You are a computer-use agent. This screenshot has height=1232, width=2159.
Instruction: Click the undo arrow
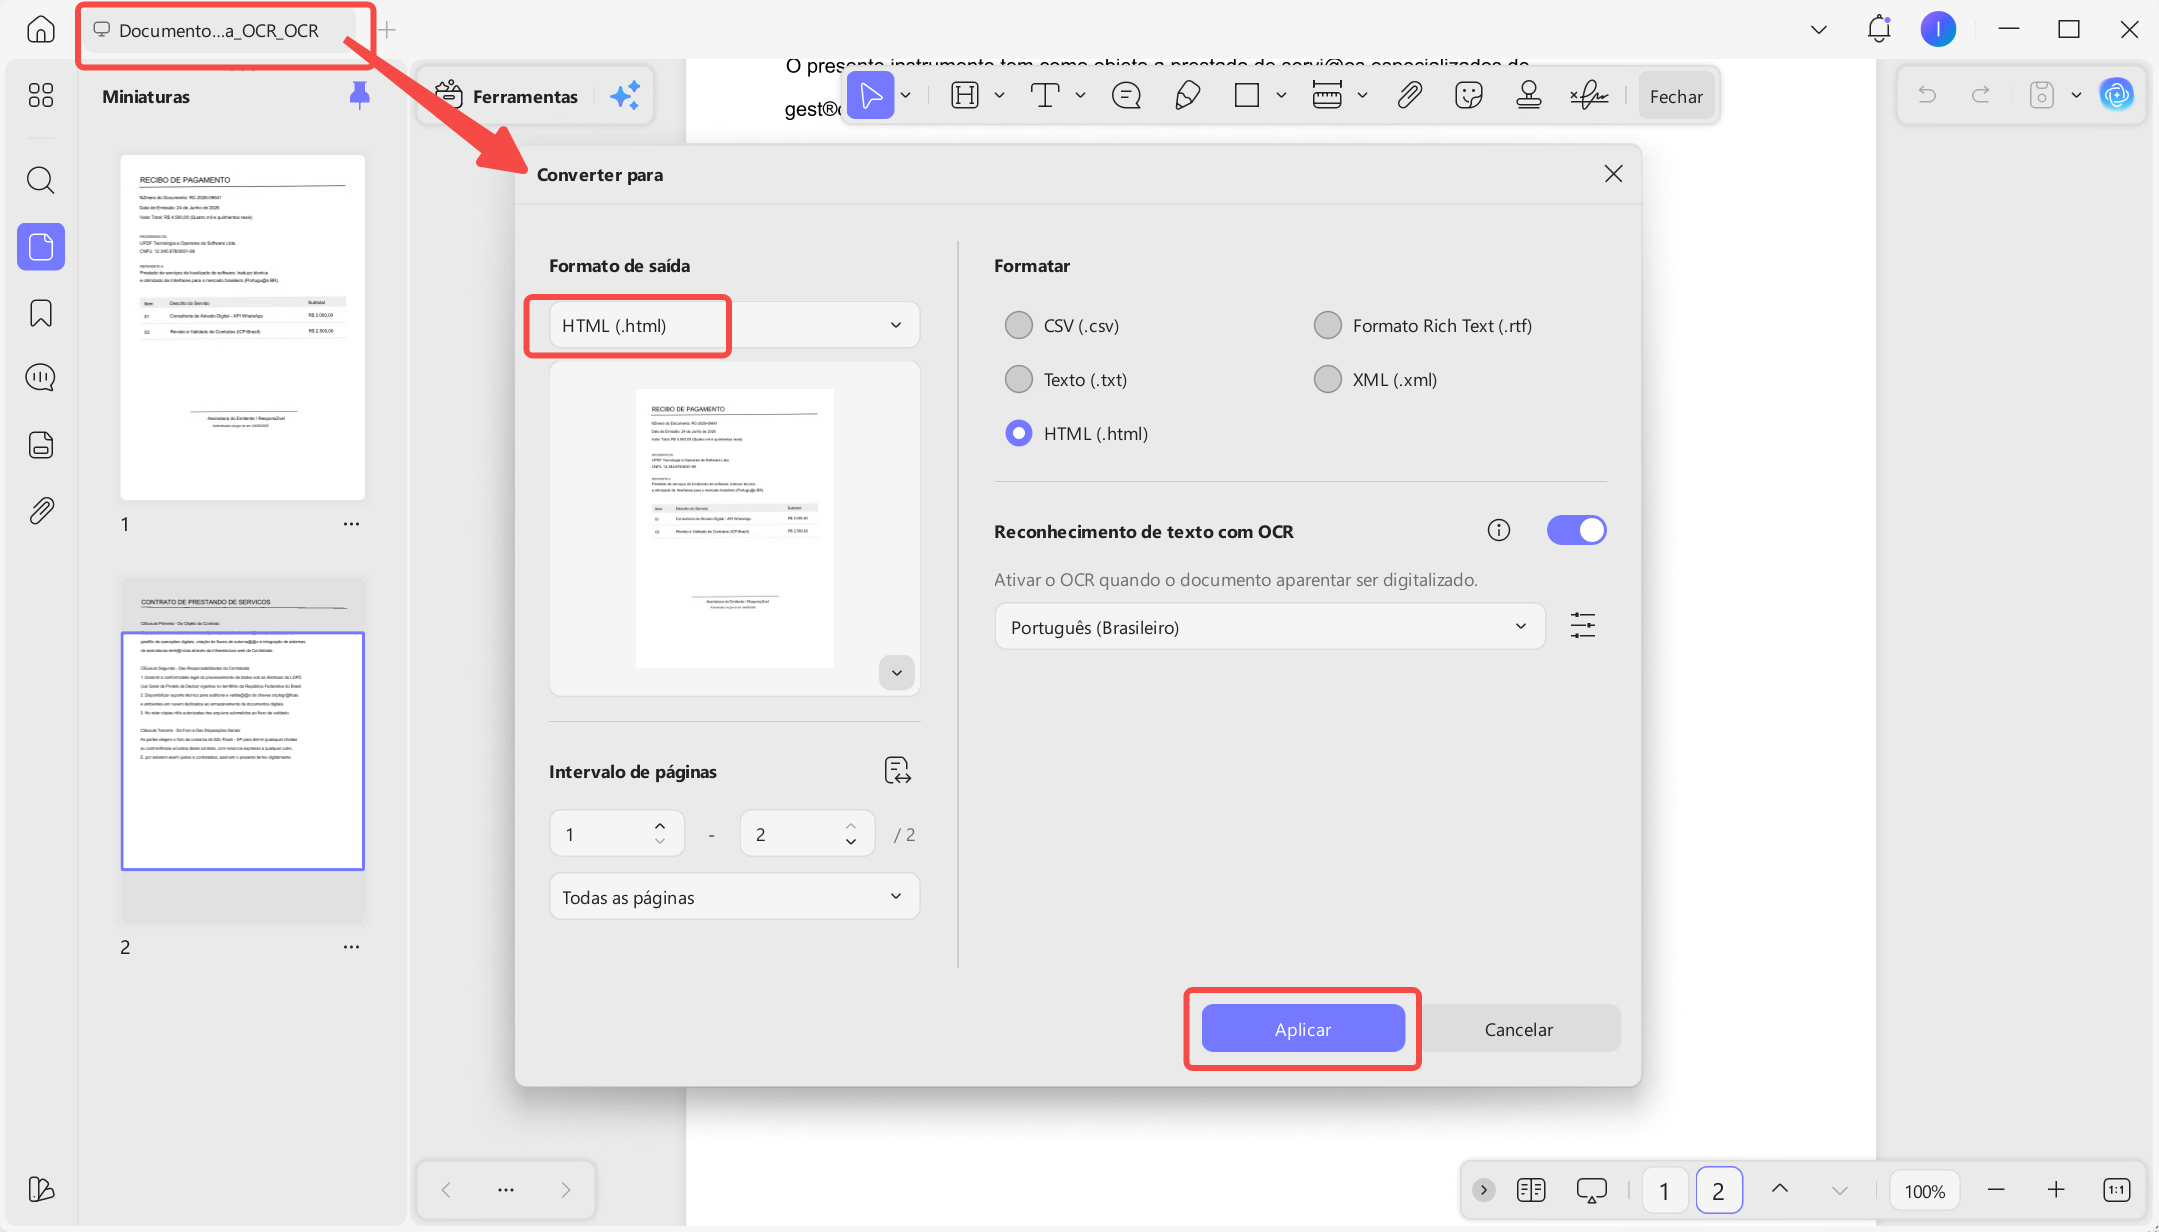[1927, 96]
